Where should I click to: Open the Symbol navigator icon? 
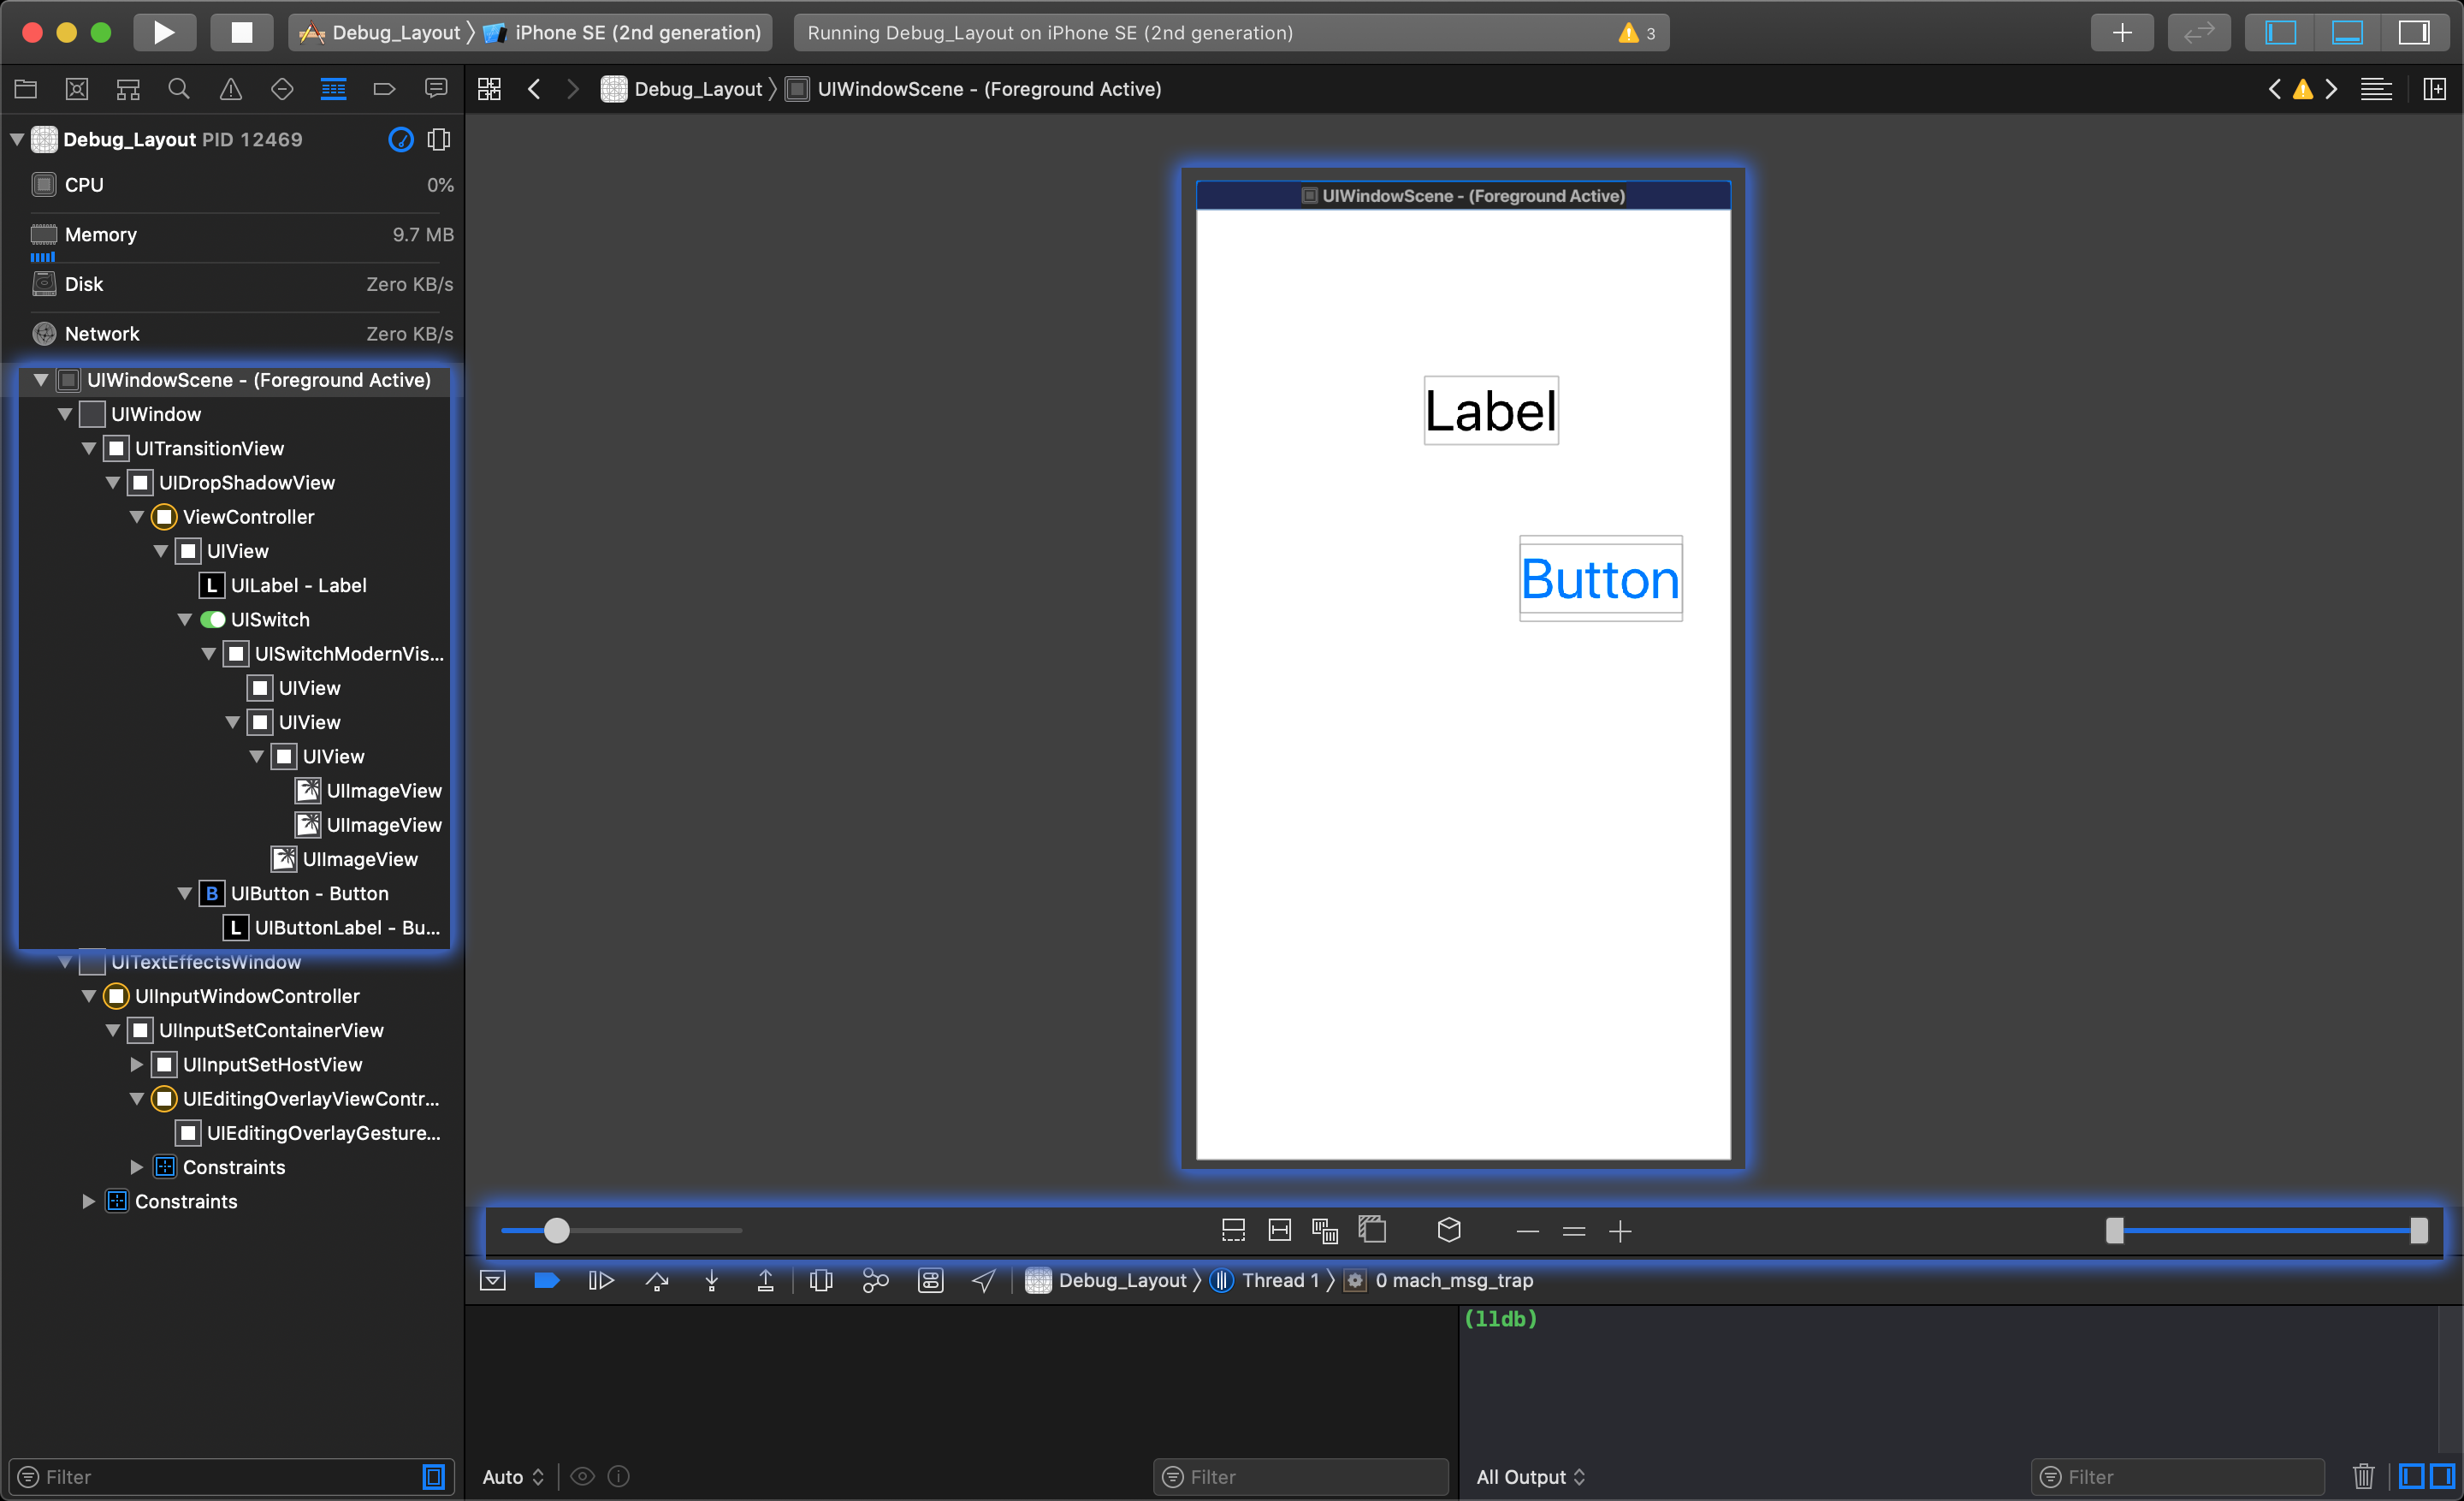point(128,89)
